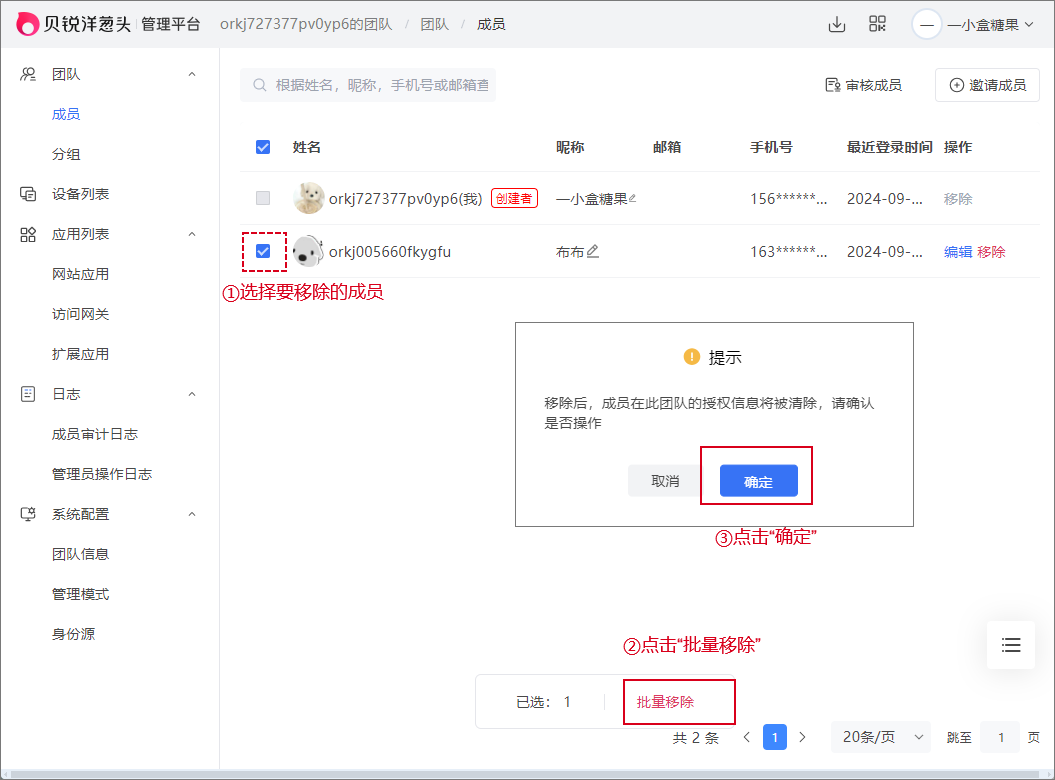Click the 贝锐洋葱头 logo icon

(26, 23)
